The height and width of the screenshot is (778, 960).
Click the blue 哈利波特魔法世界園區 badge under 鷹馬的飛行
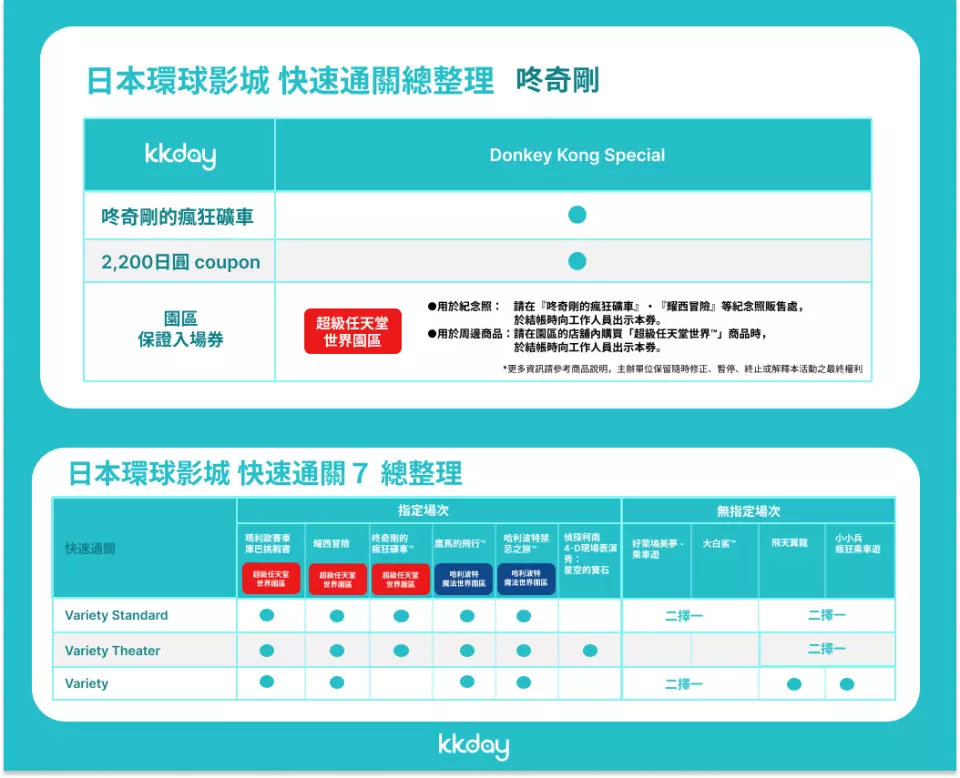tap(463, 579)
